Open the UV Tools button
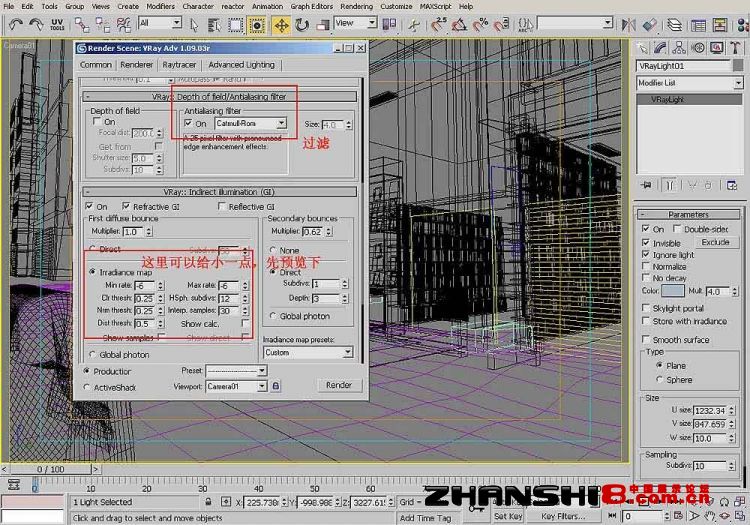This screenshot has height=525, width=750. tap(57, 24)
